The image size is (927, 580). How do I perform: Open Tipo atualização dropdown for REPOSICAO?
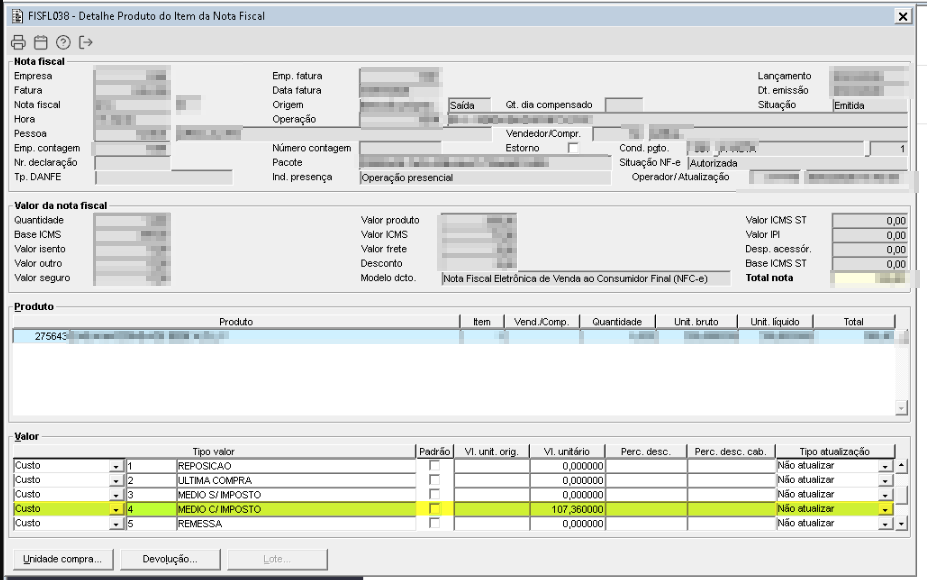pyautogui.click(x=885, y=466)
